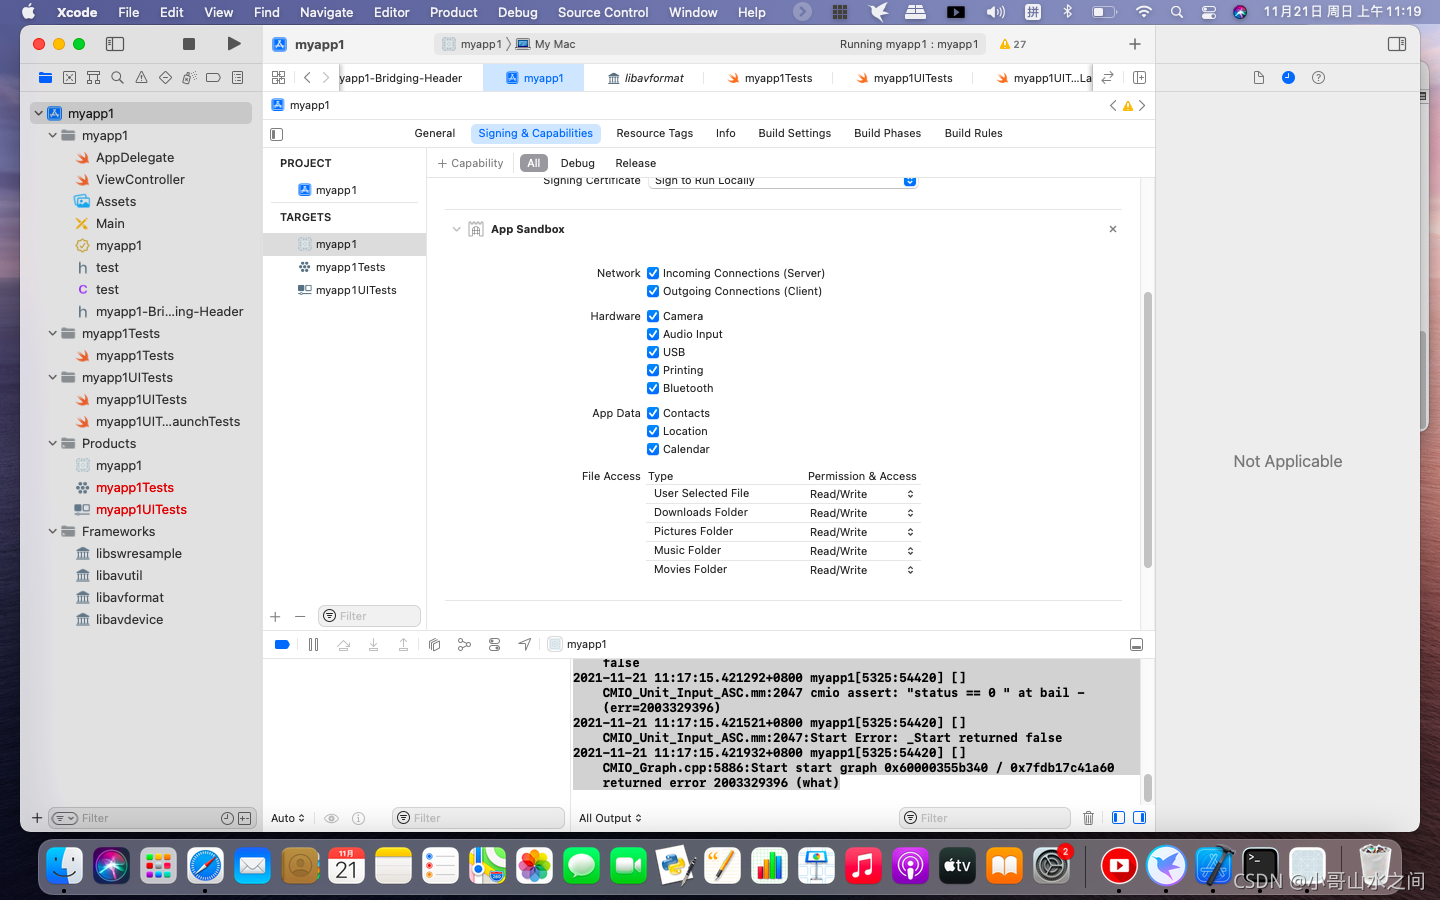Open the find navigator magnifier icon
1440x900 pixels.
click(x=117, y=77)
